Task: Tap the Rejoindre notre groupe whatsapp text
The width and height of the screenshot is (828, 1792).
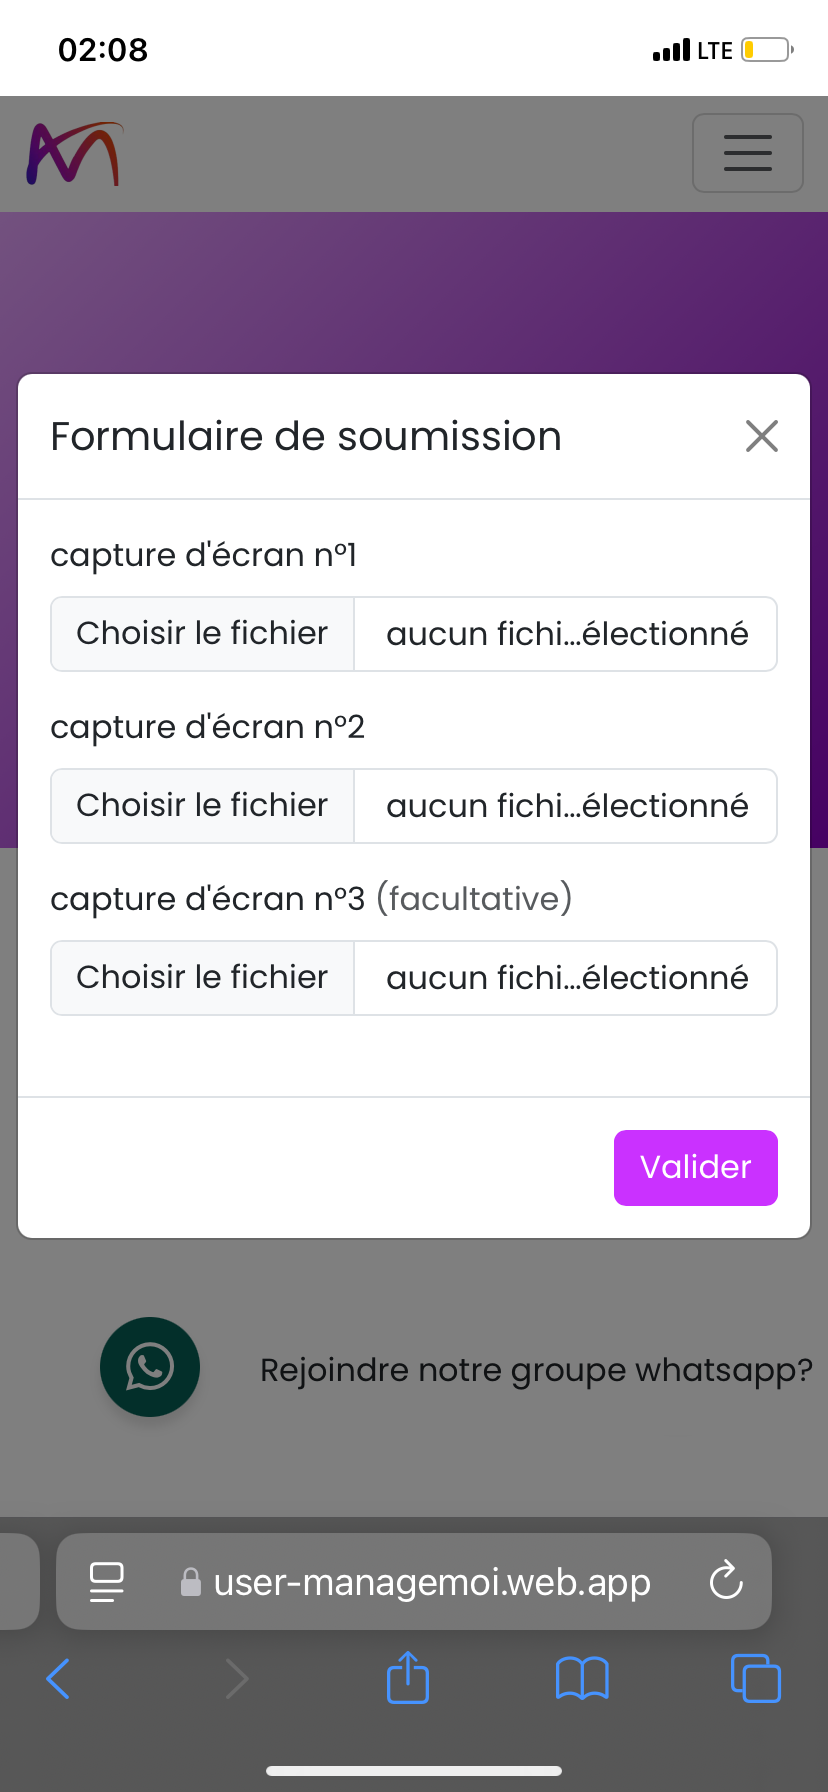Action: (536, 1370)
